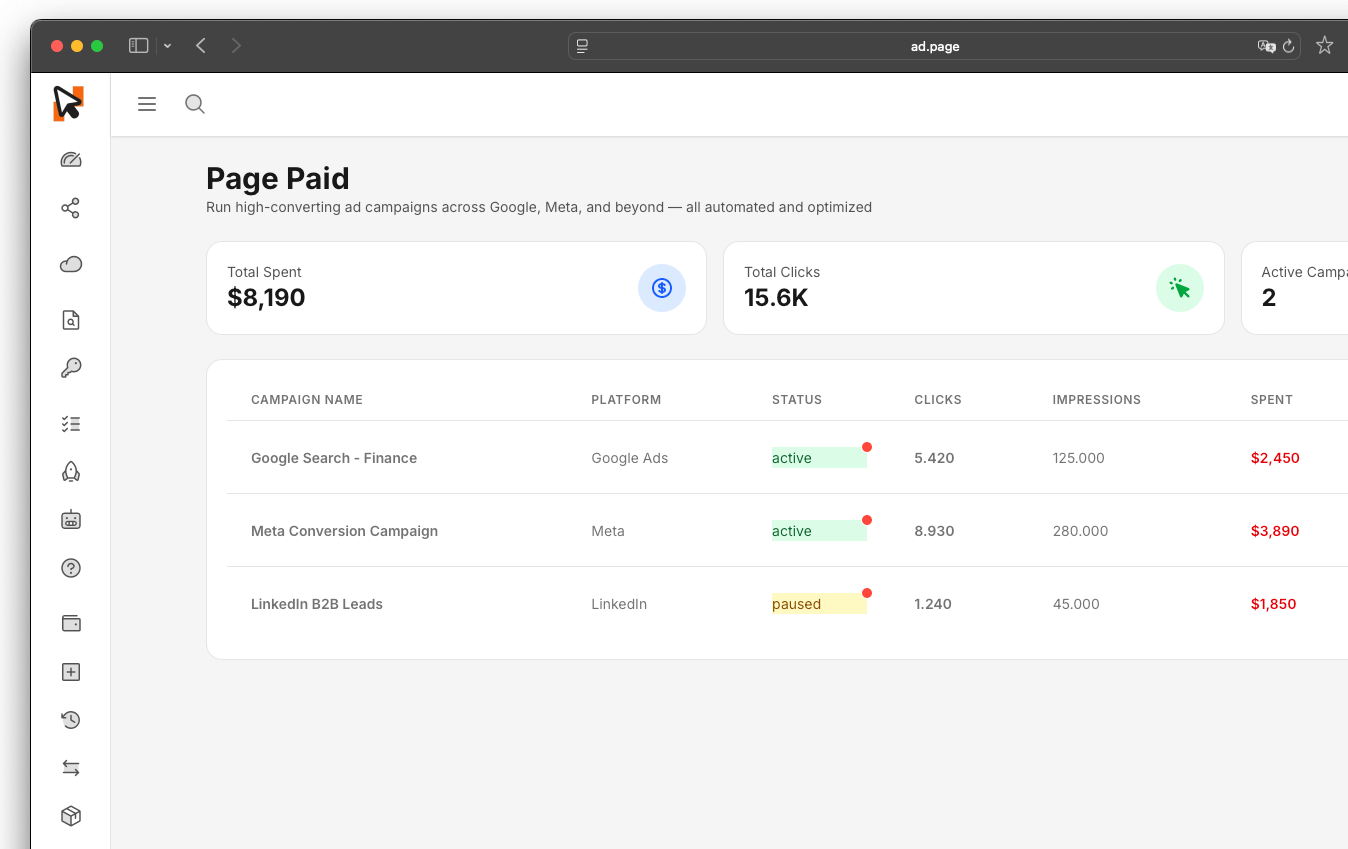Screen dimensions: 1348x849
Task: Bookmark this page with the star
Action: (1325, 45)
